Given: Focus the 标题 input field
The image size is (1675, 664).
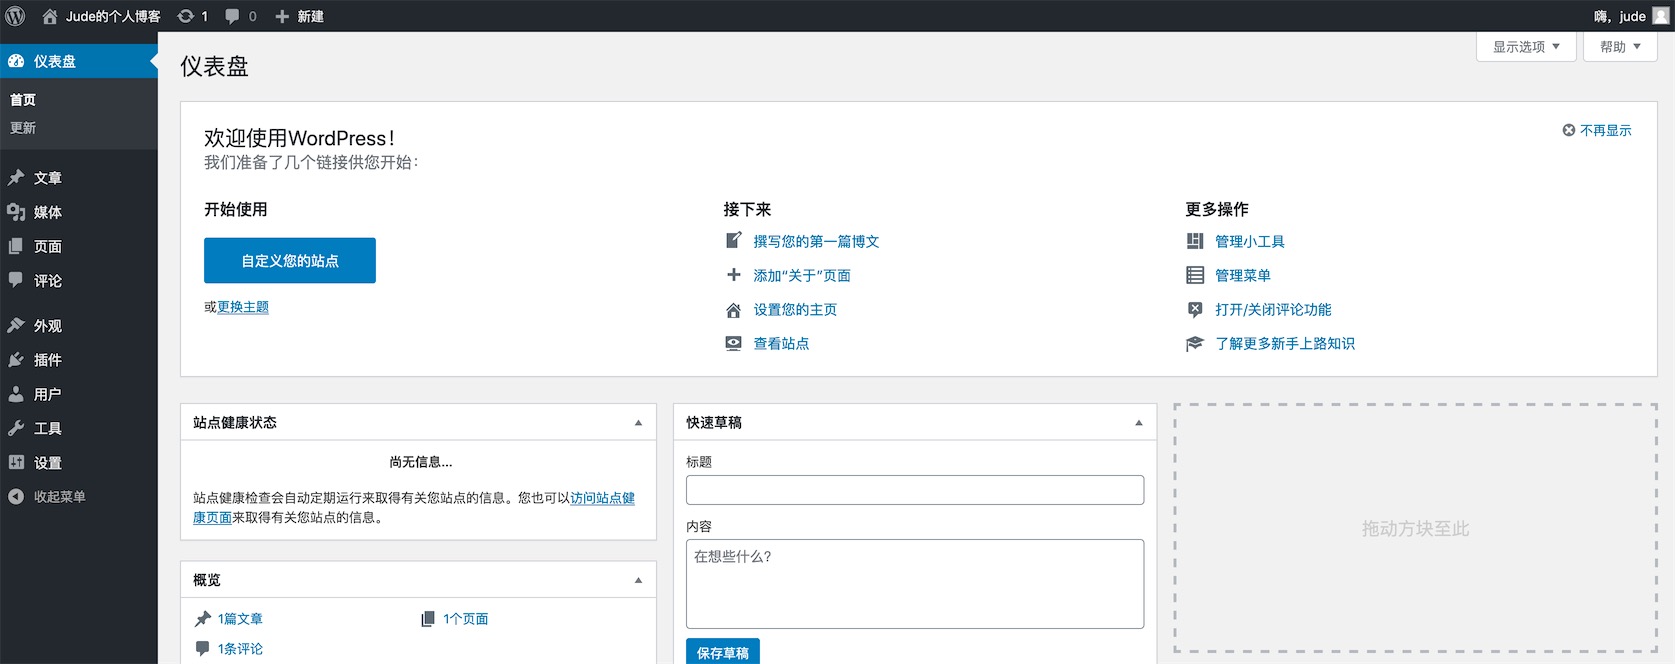Looking at the screenshot, I should [x=915, y=490].
